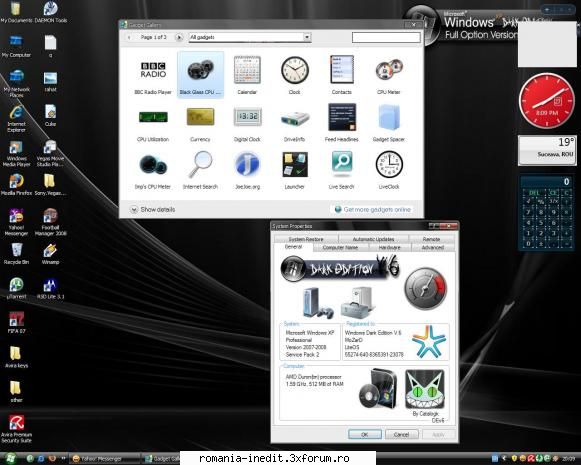
Task: Select the Live Search gadget
Action: [342, 170]
